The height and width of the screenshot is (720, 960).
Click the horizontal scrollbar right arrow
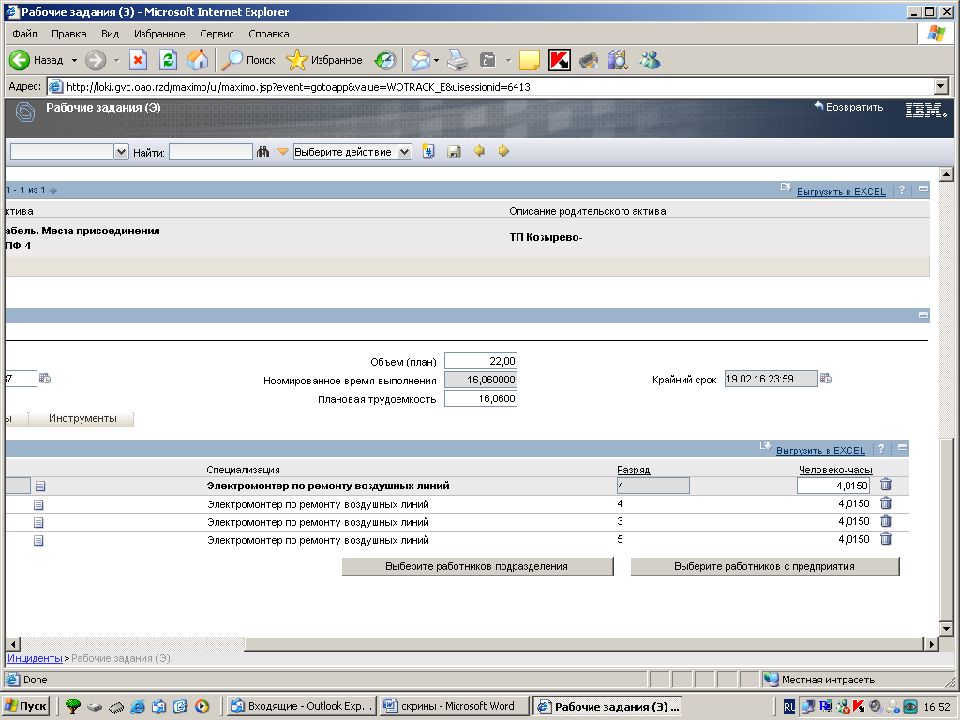(x=931, y=644)
